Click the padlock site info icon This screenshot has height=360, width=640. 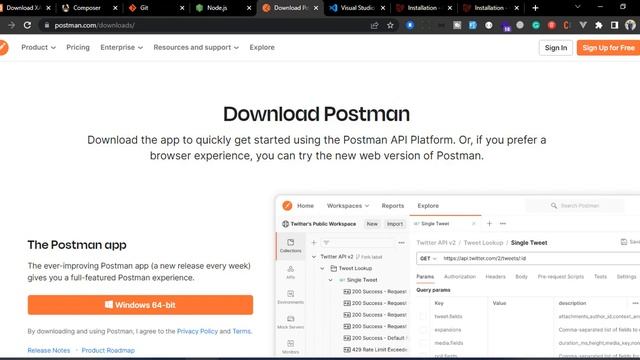47,25
